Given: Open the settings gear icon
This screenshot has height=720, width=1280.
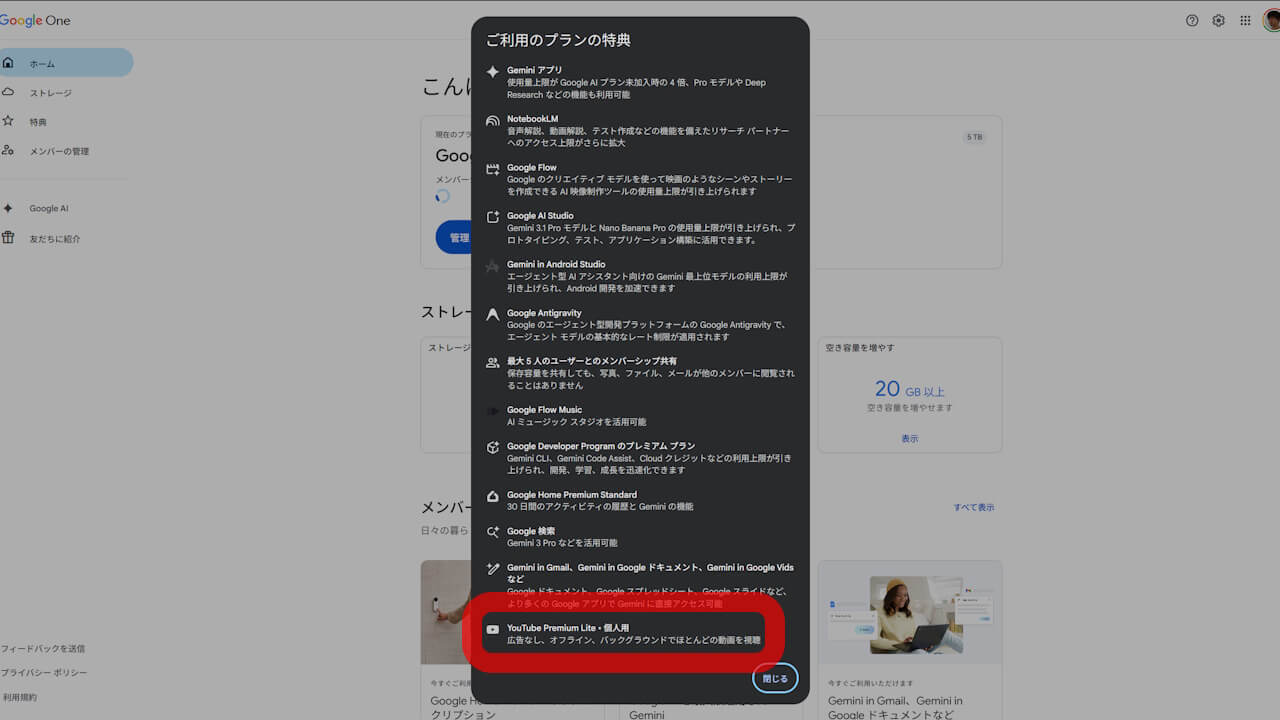Looking at the screenshot, I should coord(1218,20).
